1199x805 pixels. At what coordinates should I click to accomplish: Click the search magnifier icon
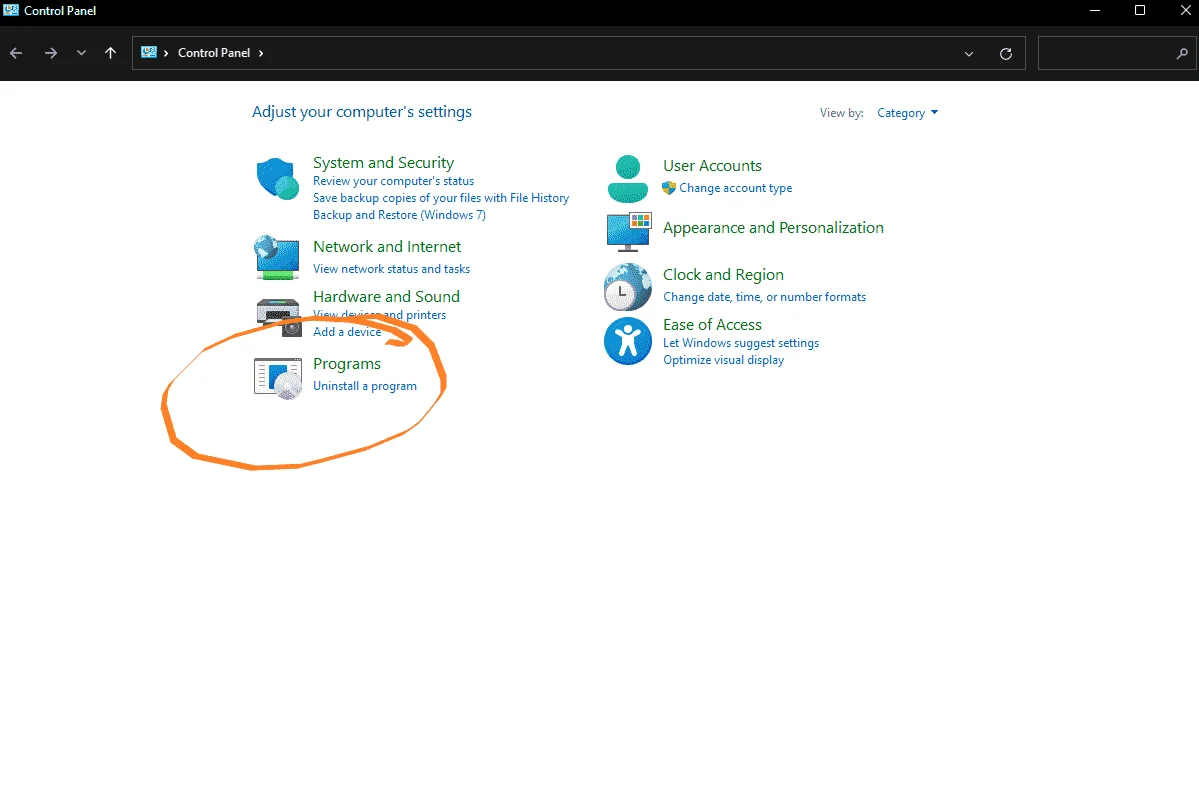[x=1181, y=54]
